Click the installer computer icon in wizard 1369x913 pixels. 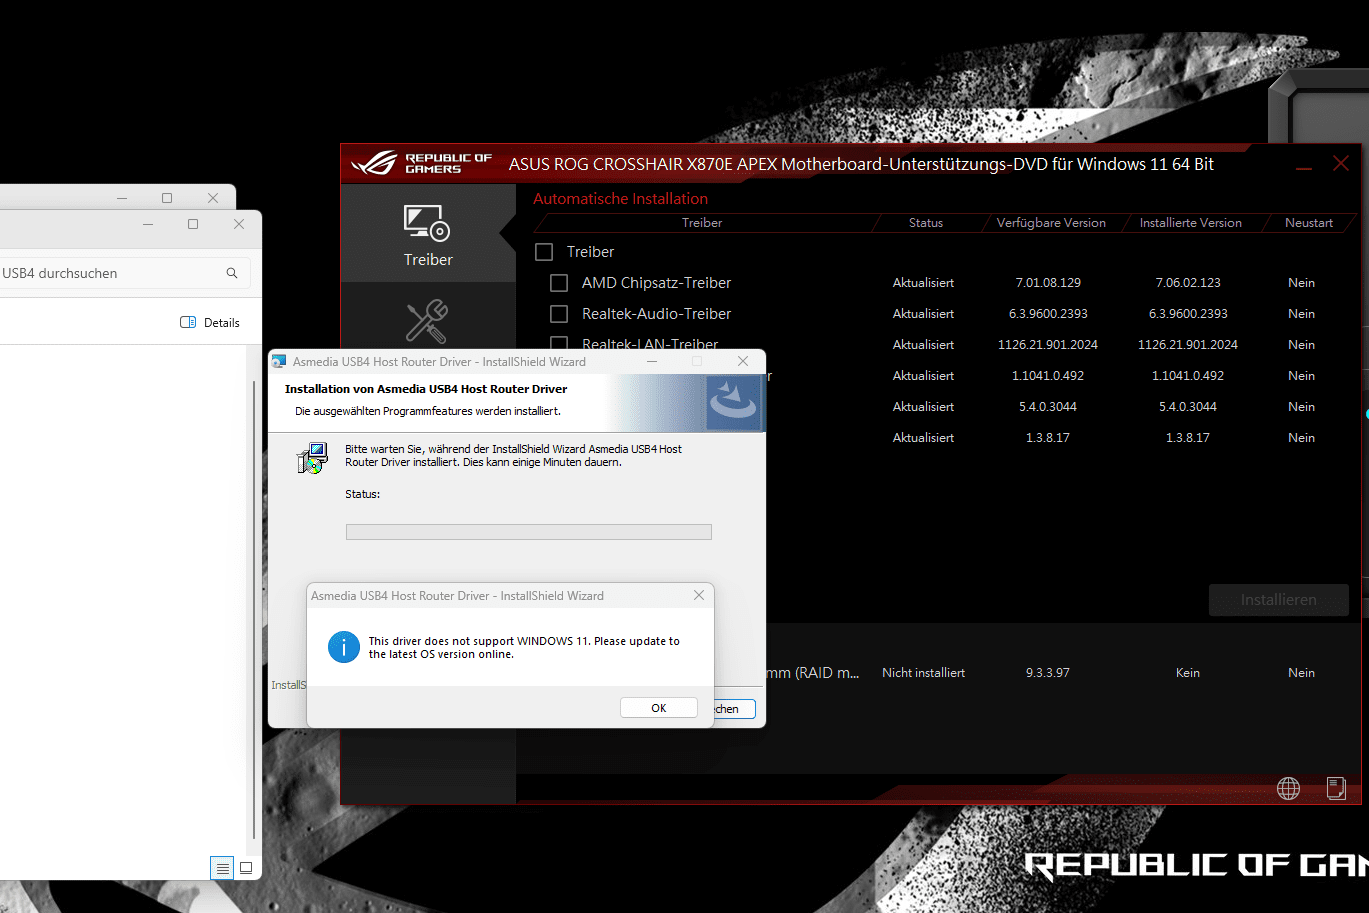pos(312,458)
